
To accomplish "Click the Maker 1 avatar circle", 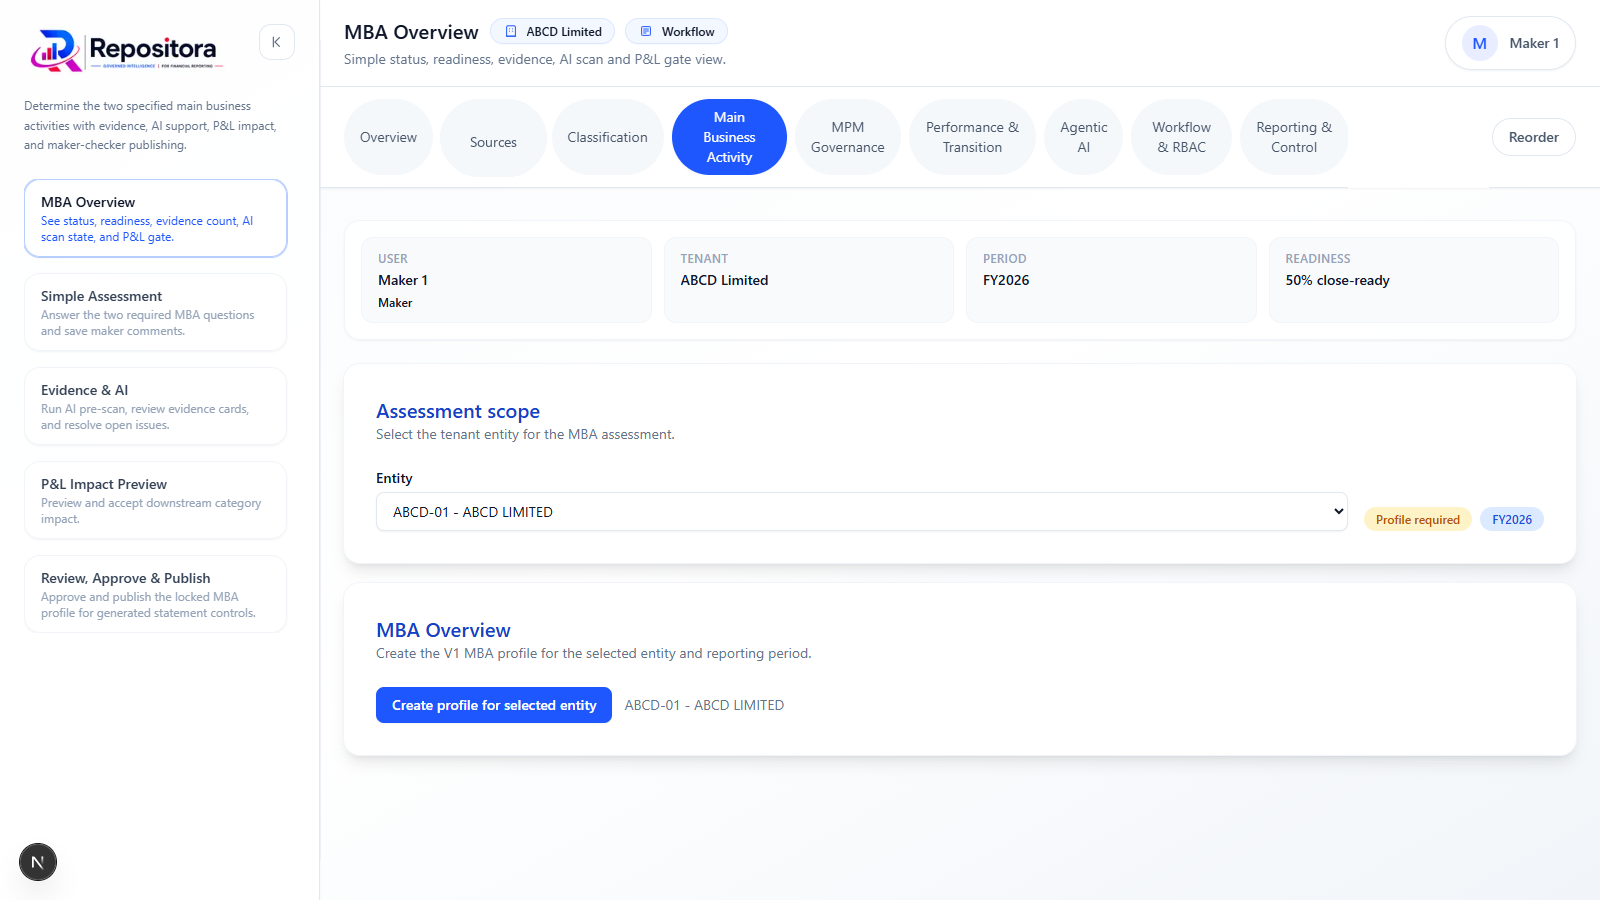I will 1479,43.
